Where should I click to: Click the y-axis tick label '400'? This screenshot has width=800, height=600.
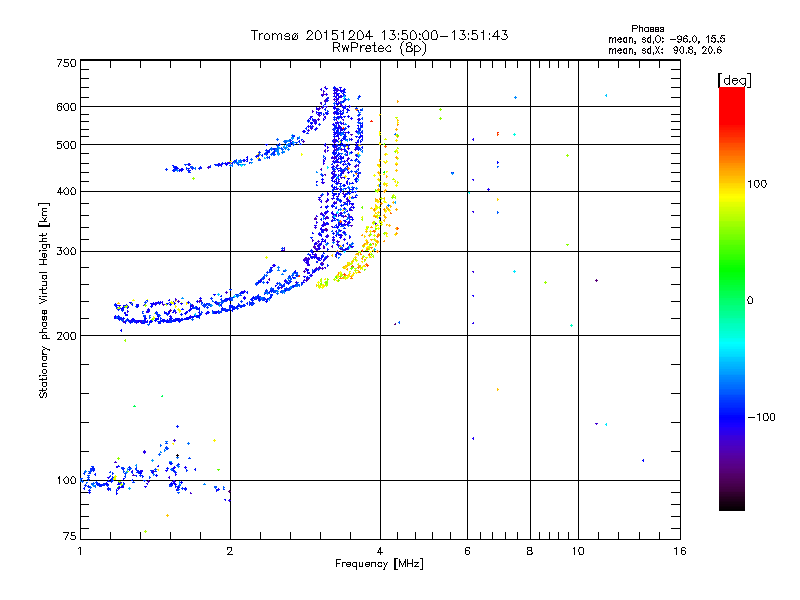(x=66, y=192)
